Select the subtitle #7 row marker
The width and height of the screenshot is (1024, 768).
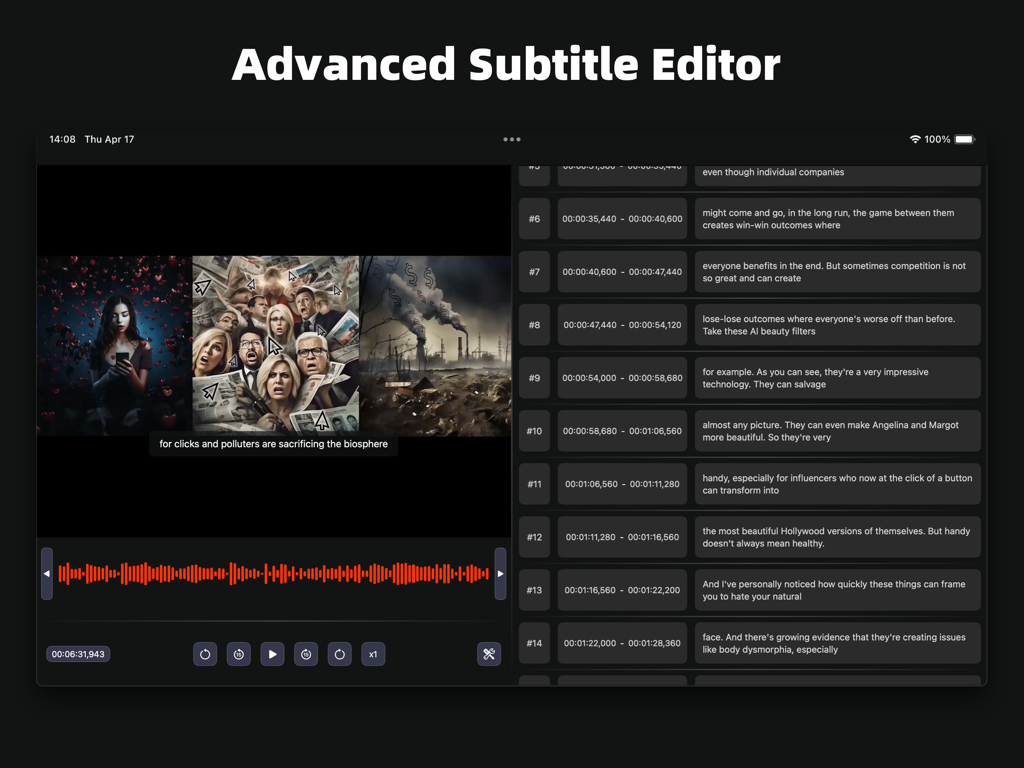pyautogui.click(x=534, y=271)
